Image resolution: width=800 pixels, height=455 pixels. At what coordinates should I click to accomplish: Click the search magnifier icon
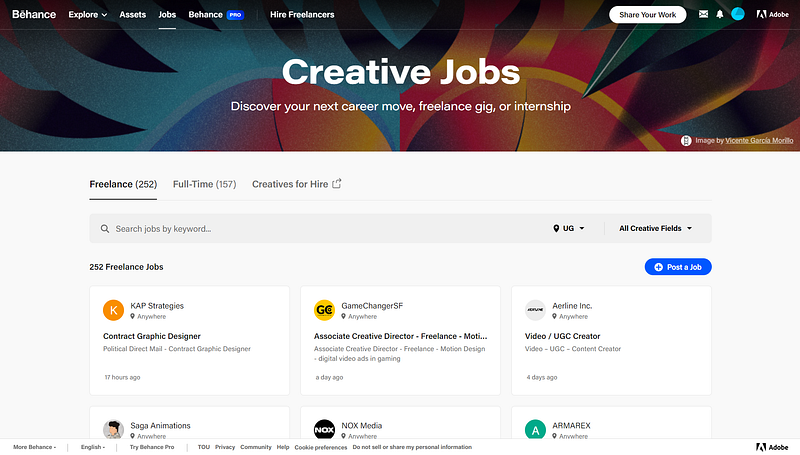[105, 229]
